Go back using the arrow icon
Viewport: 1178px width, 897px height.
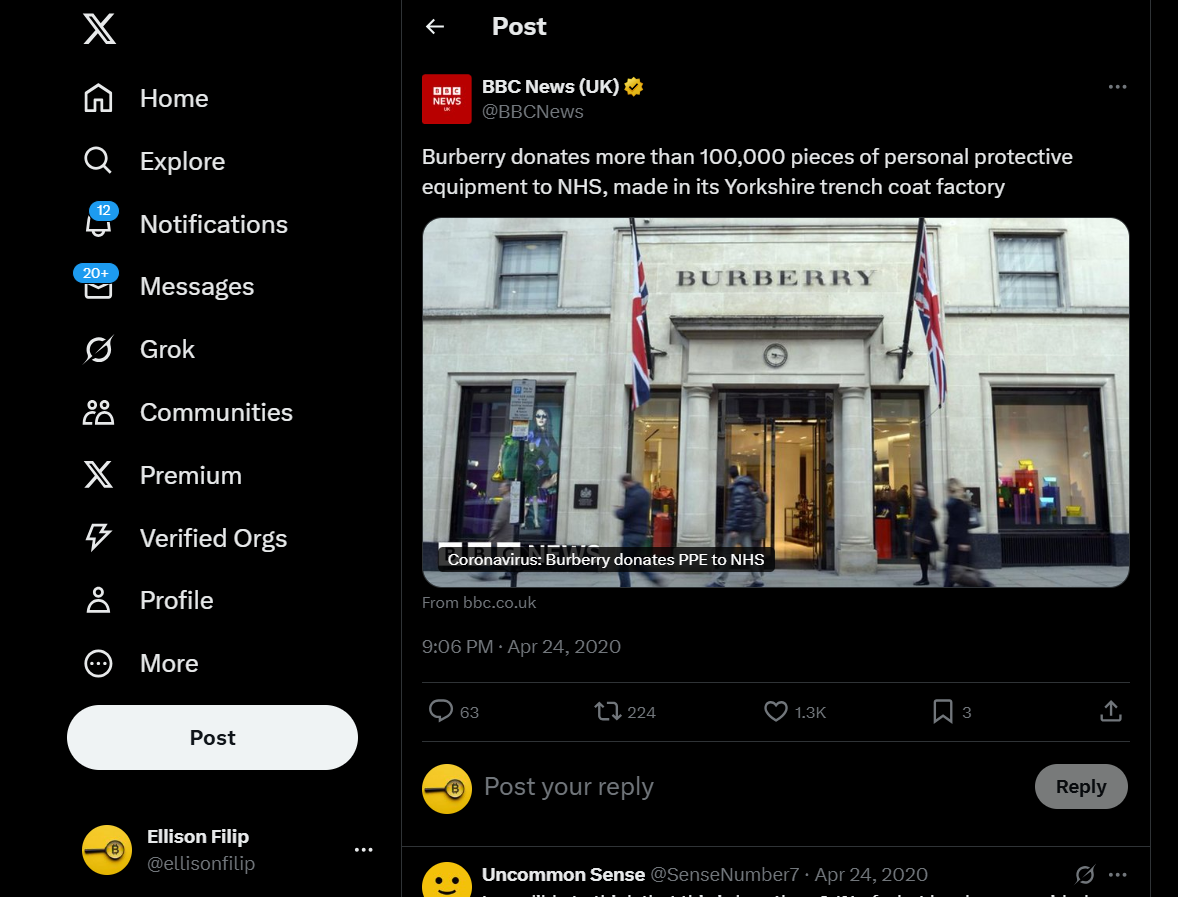[x=435, y=27]
